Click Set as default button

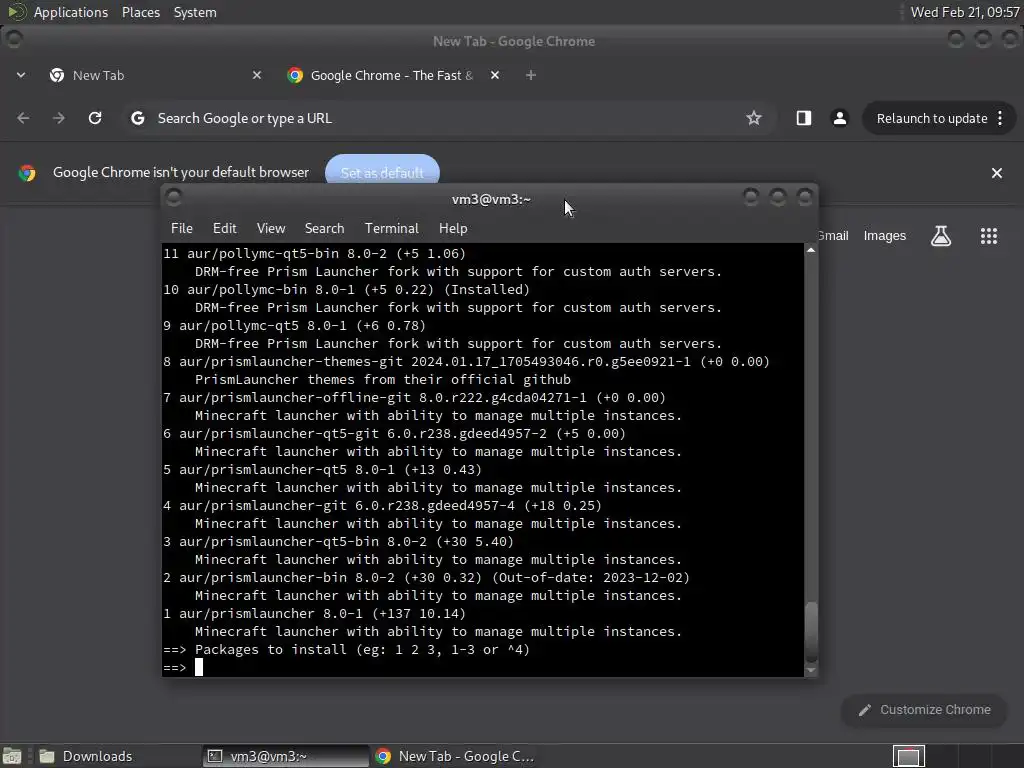point(382,172)
